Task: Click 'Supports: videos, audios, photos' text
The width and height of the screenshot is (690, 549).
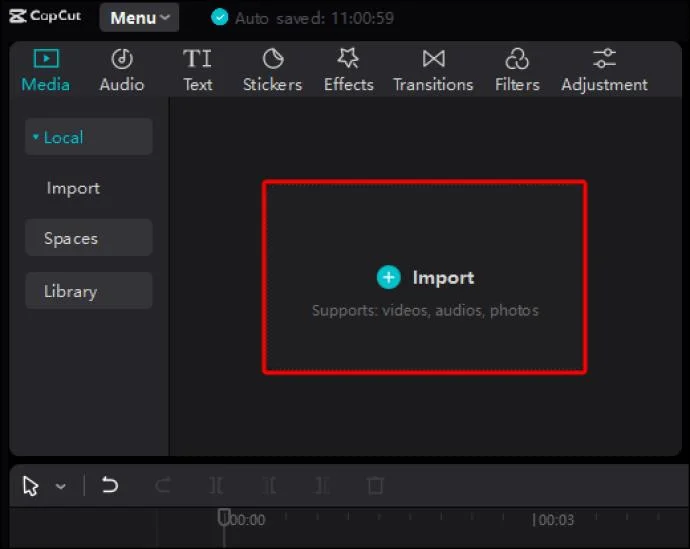Action: click(425, 311)
